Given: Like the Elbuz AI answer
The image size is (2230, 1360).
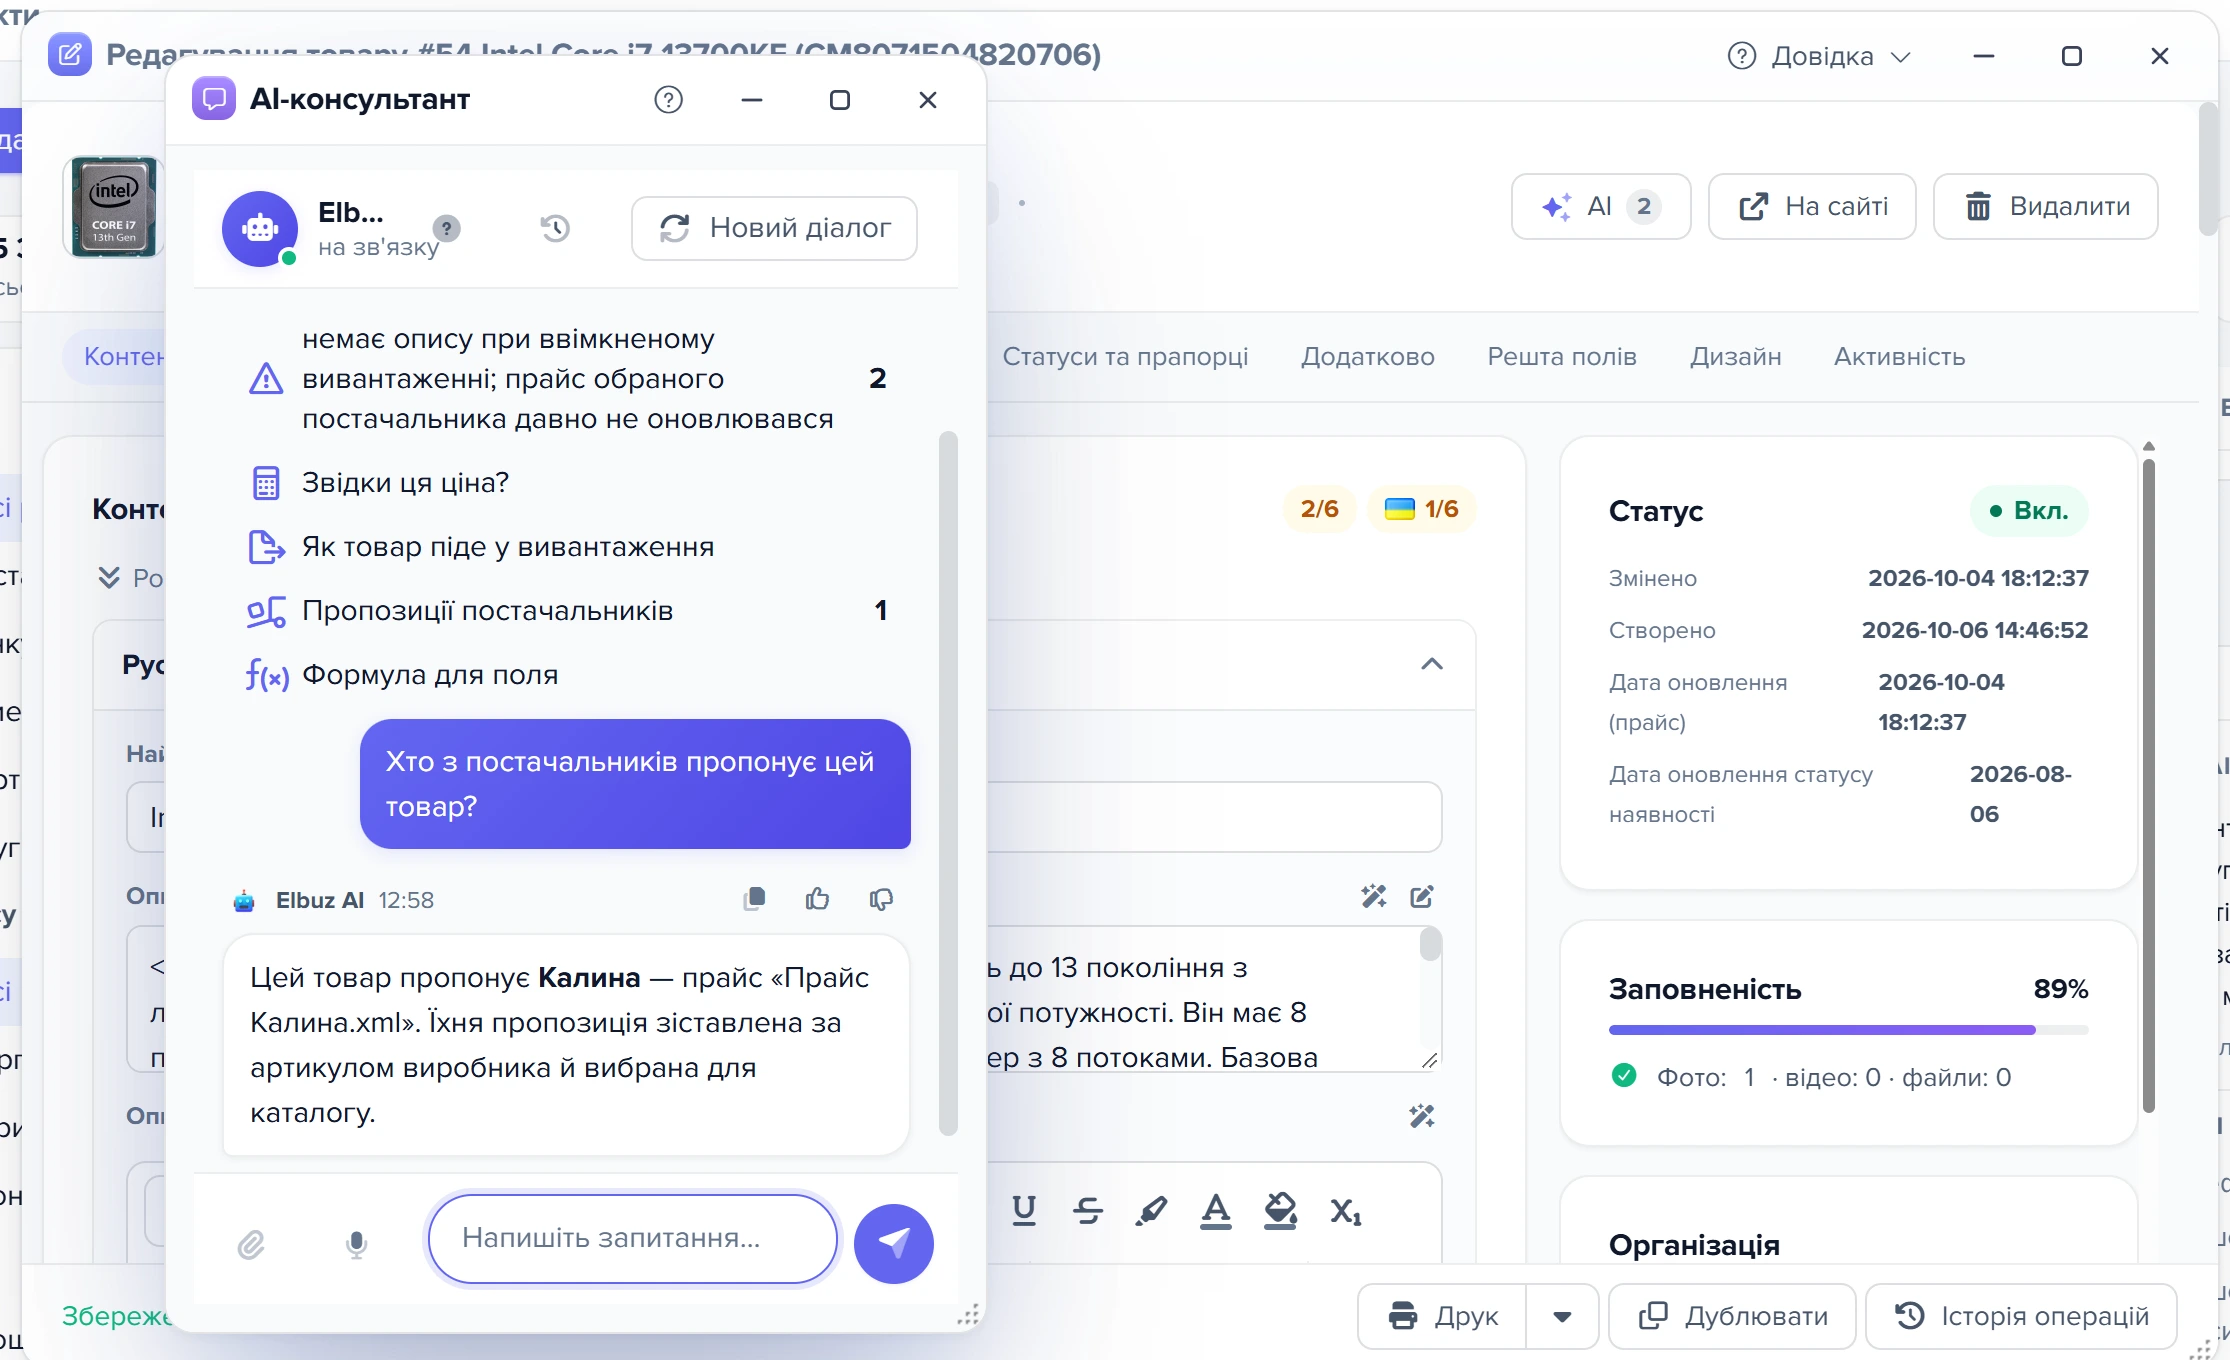Looking at the screenshot, I should (817, 899).
